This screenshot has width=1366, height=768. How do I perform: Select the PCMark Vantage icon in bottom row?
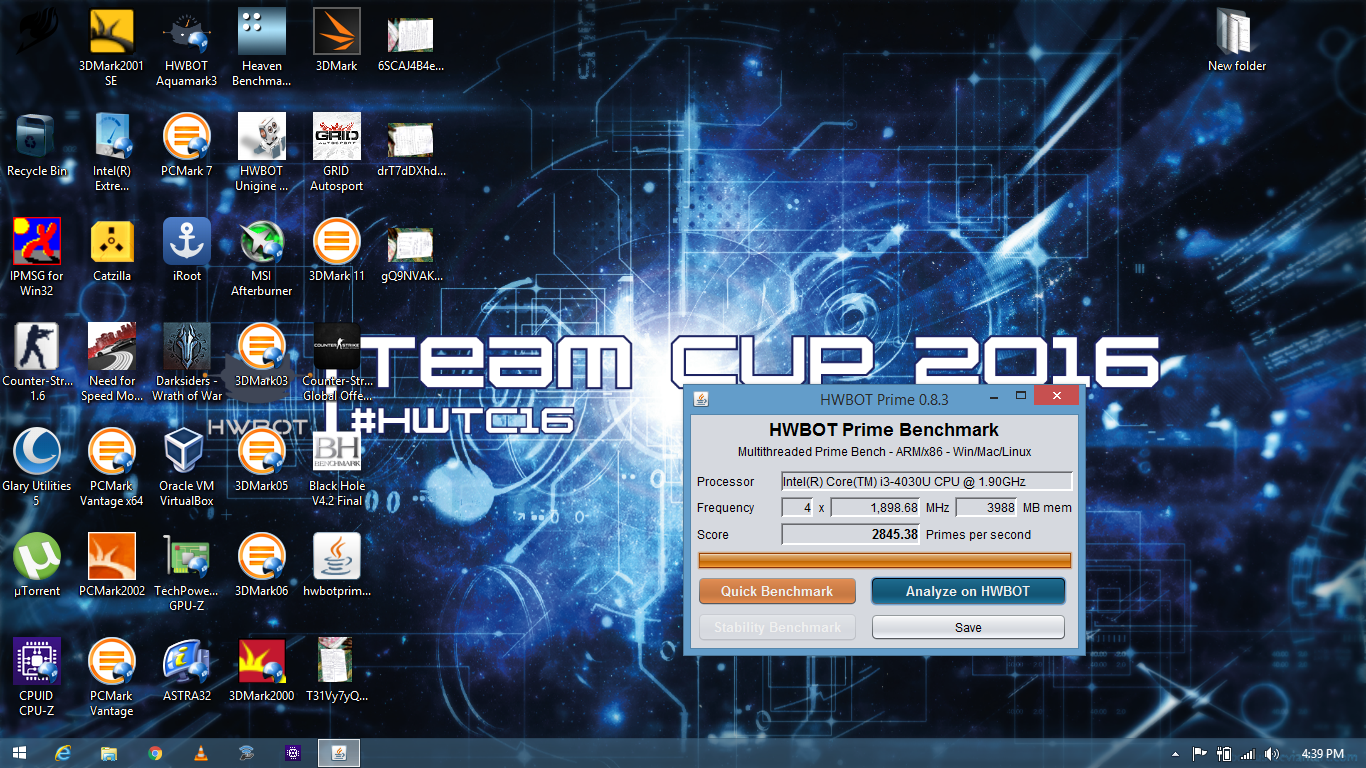(x=111, y=677)
